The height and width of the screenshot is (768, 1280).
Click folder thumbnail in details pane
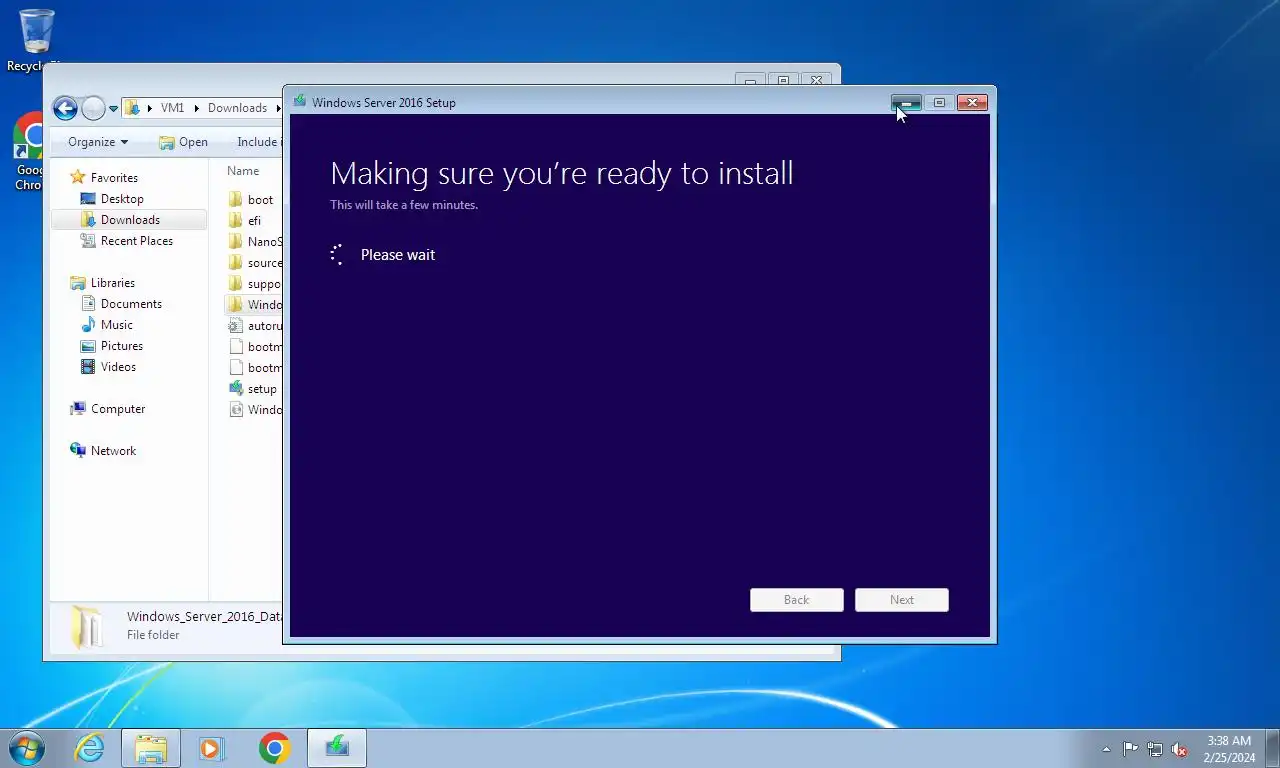(x=86, y=627)
